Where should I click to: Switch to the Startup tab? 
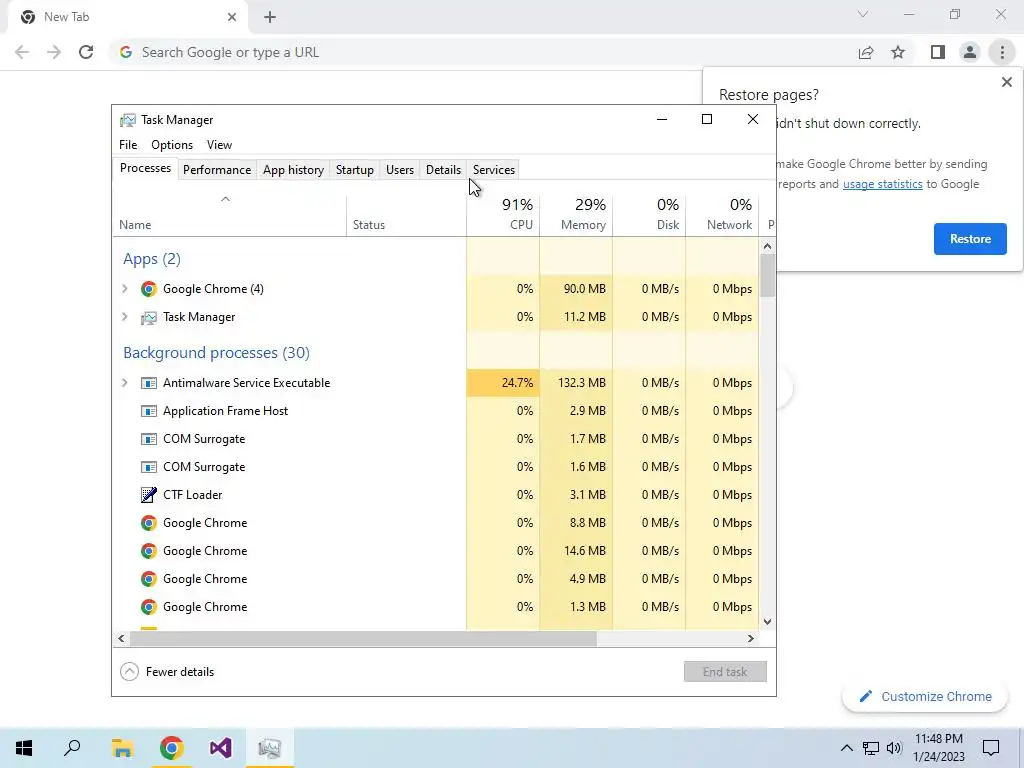pyautogui.click(x=355, y=170)
